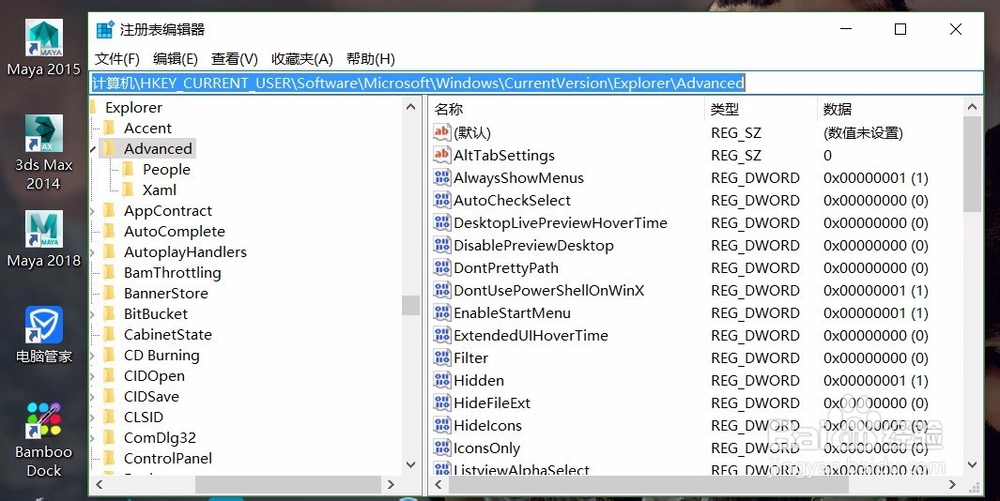Image resolution: width=1000 pixels, height=501 pixels.
Task: Select the (默认) default value icon
Action: point(441,133)
